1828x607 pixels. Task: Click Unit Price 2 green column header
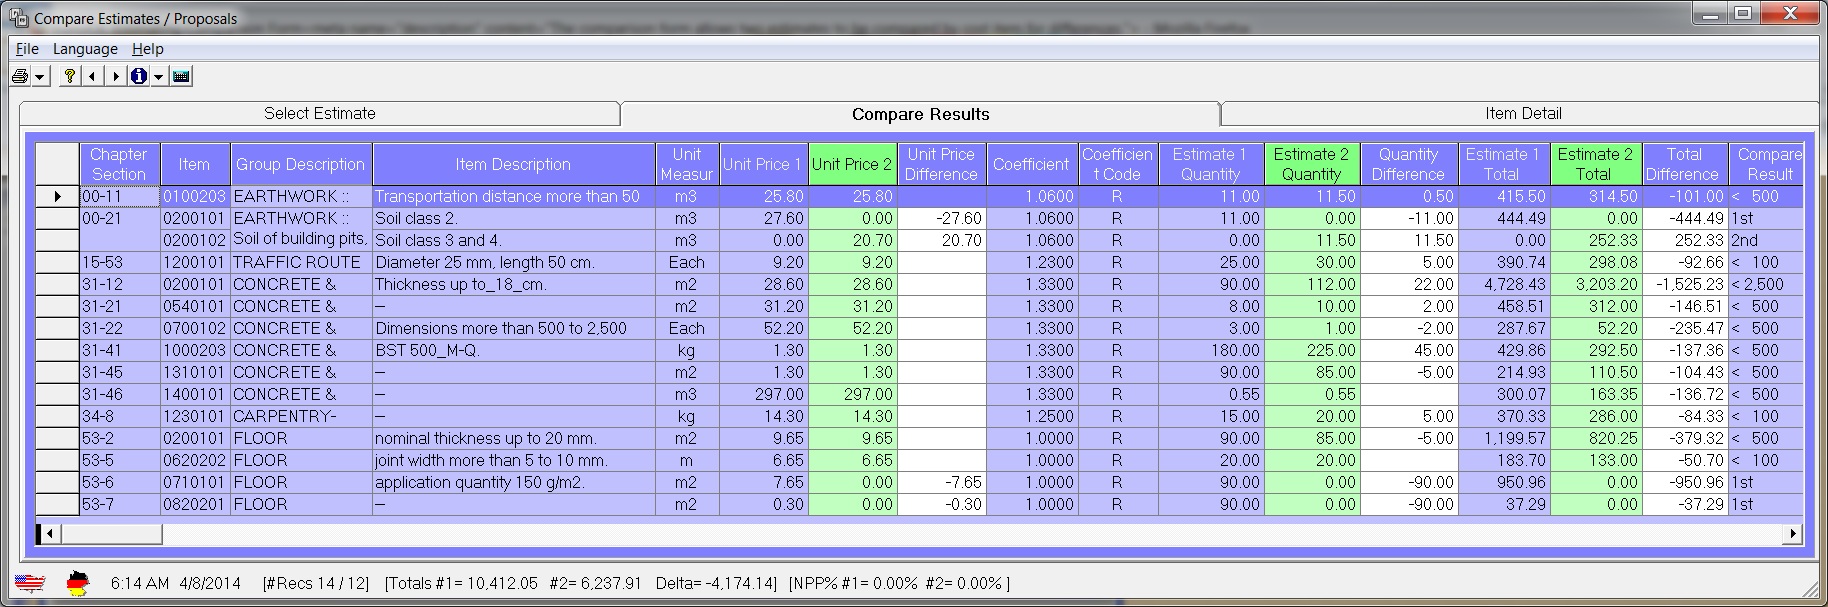(x=851, y=164)
